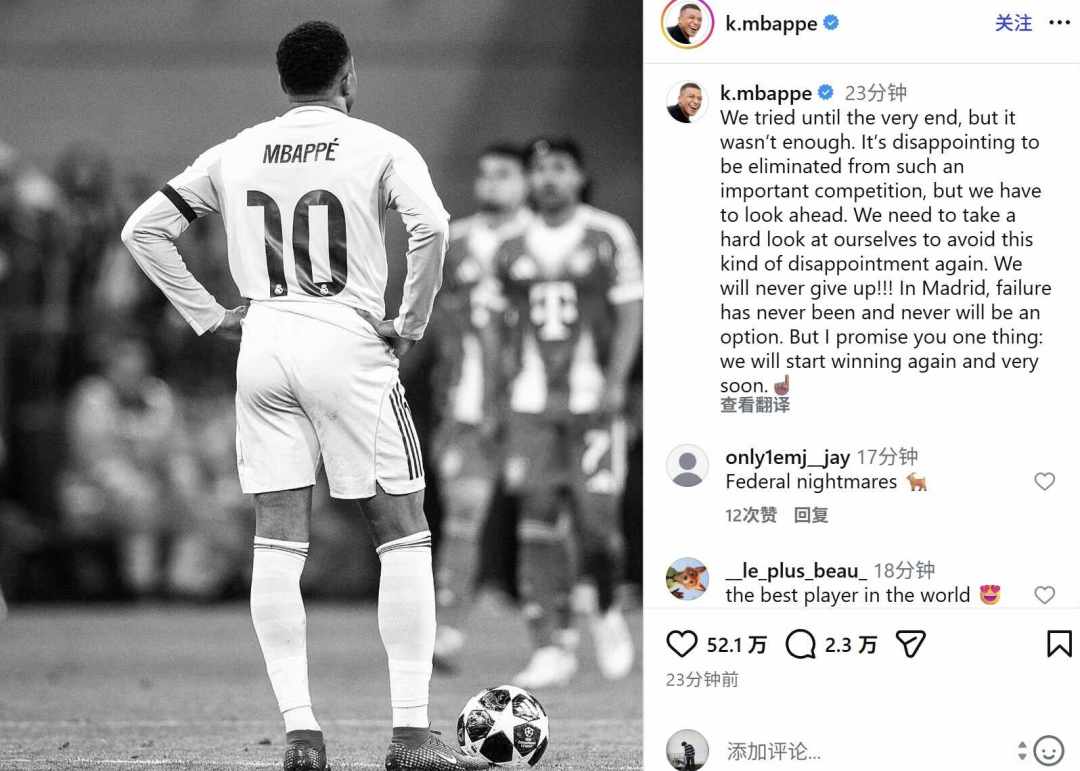Click the 关注 follow button
The height and width of the screenshot is (771, 1080).
[x=1013, y=23]
